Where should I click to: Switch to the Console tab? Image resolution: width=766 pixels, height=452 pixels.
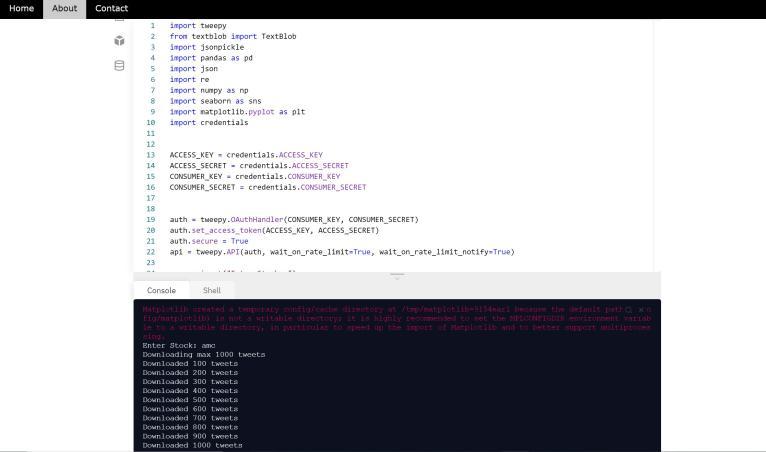coord(161,290)
